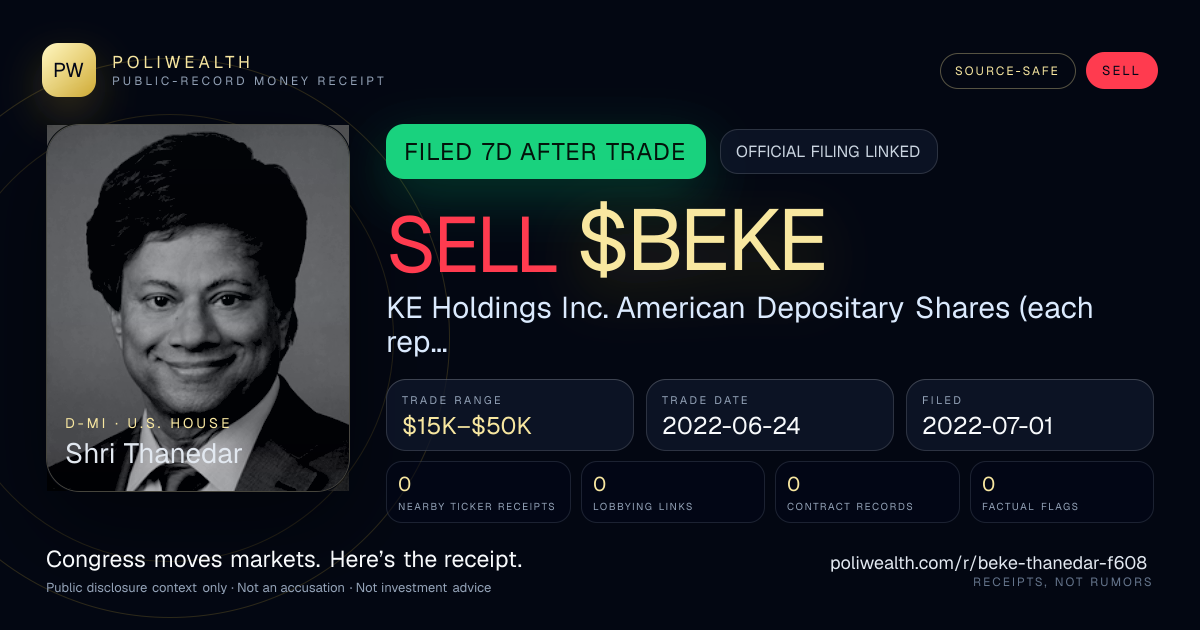Screen dimensions: 1200x630
Task: Open the Lobbying Links counter
Action: (673, 492)
